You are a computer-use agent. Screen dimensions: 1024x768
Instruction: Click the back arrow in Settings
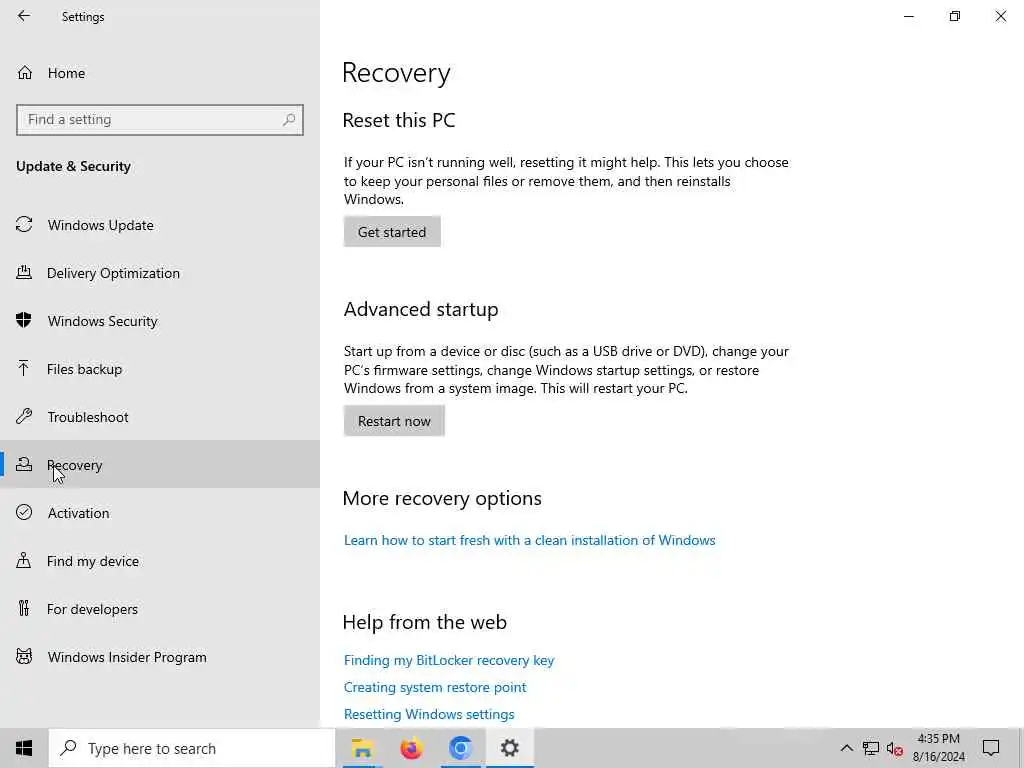coord(24,16)
